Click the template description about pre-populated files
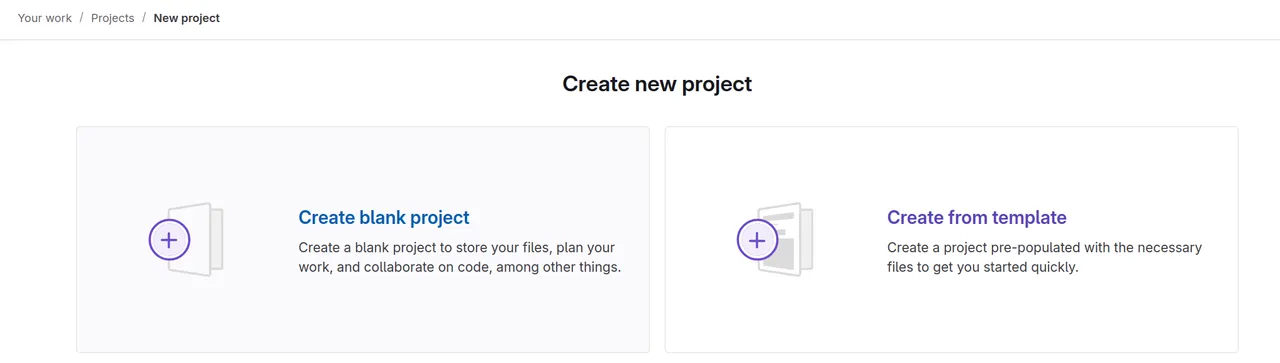The width and height of the screenshot is (1280, 363). pyautogui.click(x=1045, y=257)
